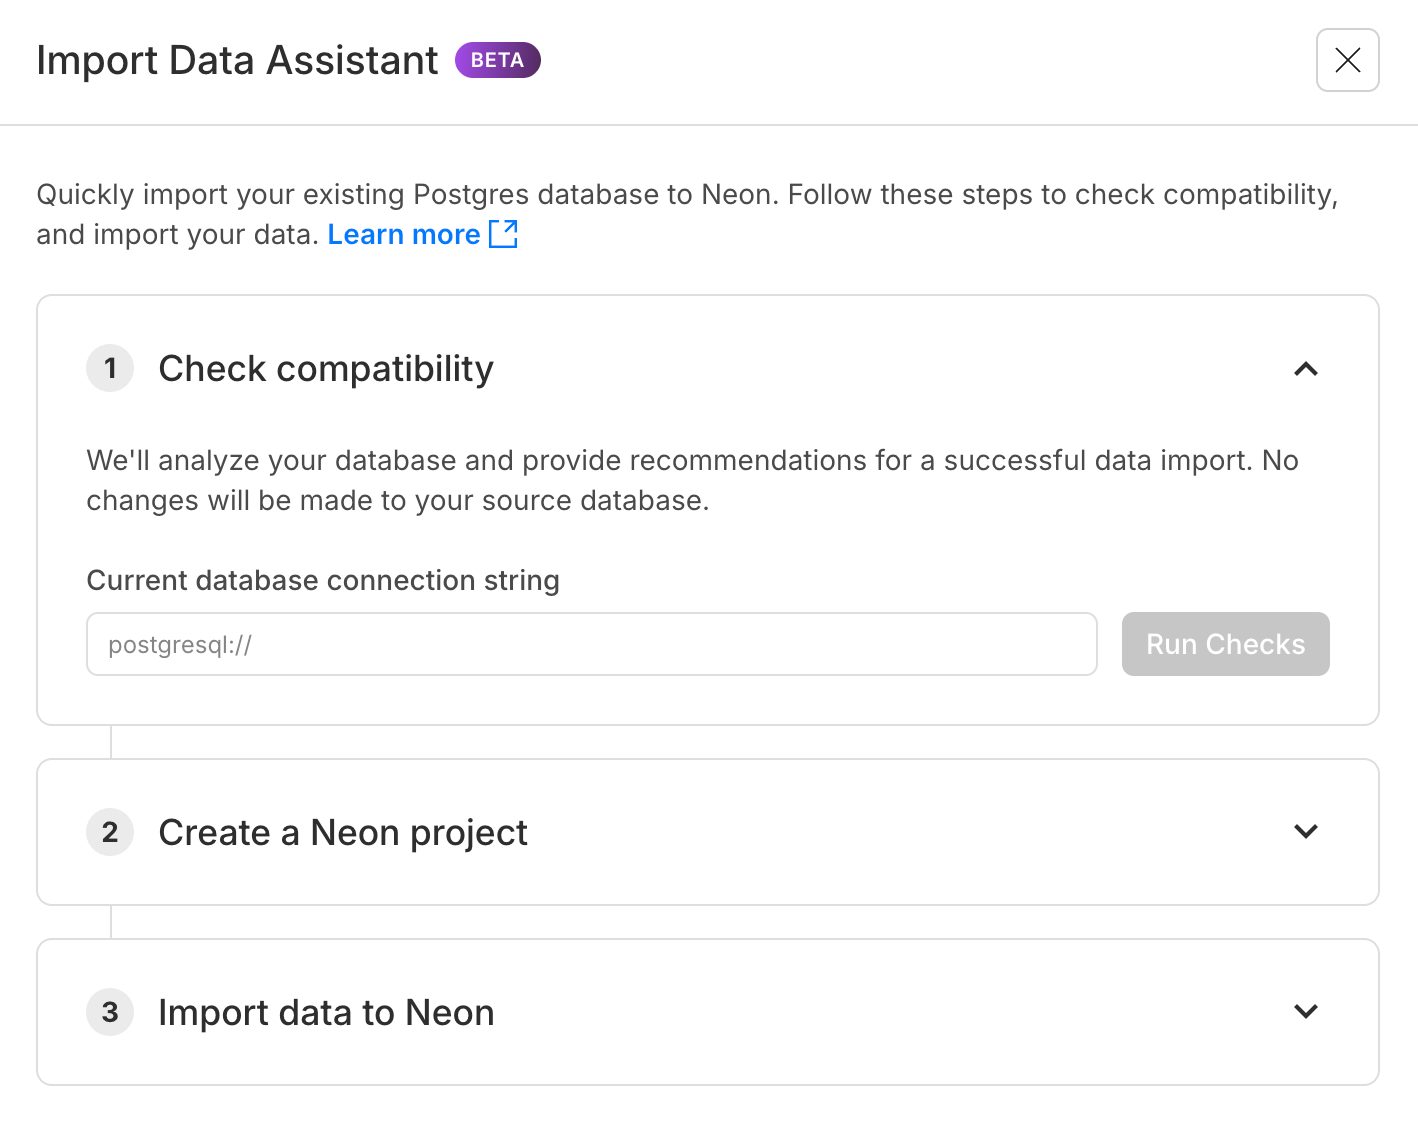The height and width of the screenshot is (1144, 1418).
Task: Select the Create a Neon project heading
Action: pyautogui.click(x=343, y=832)
